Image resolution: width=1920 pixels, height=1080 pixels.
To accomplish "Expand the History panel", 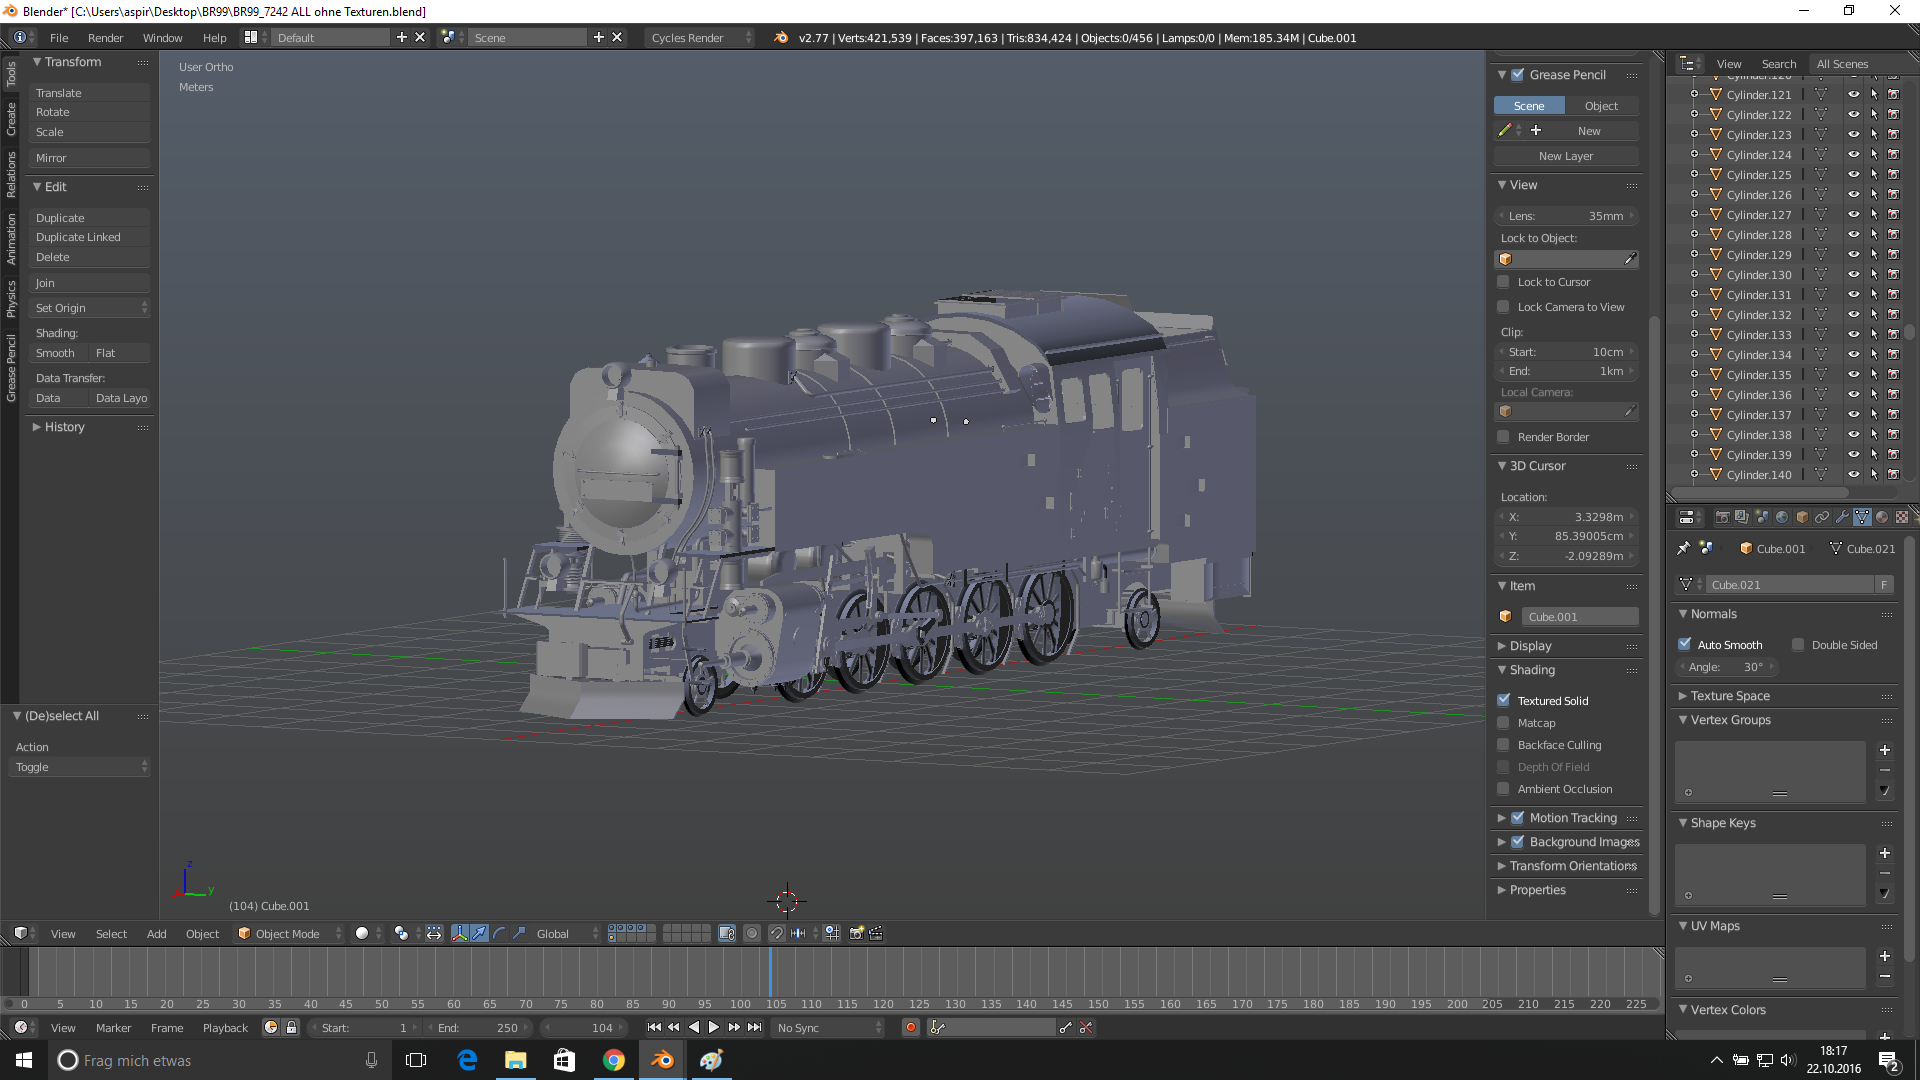I will 64,427.
